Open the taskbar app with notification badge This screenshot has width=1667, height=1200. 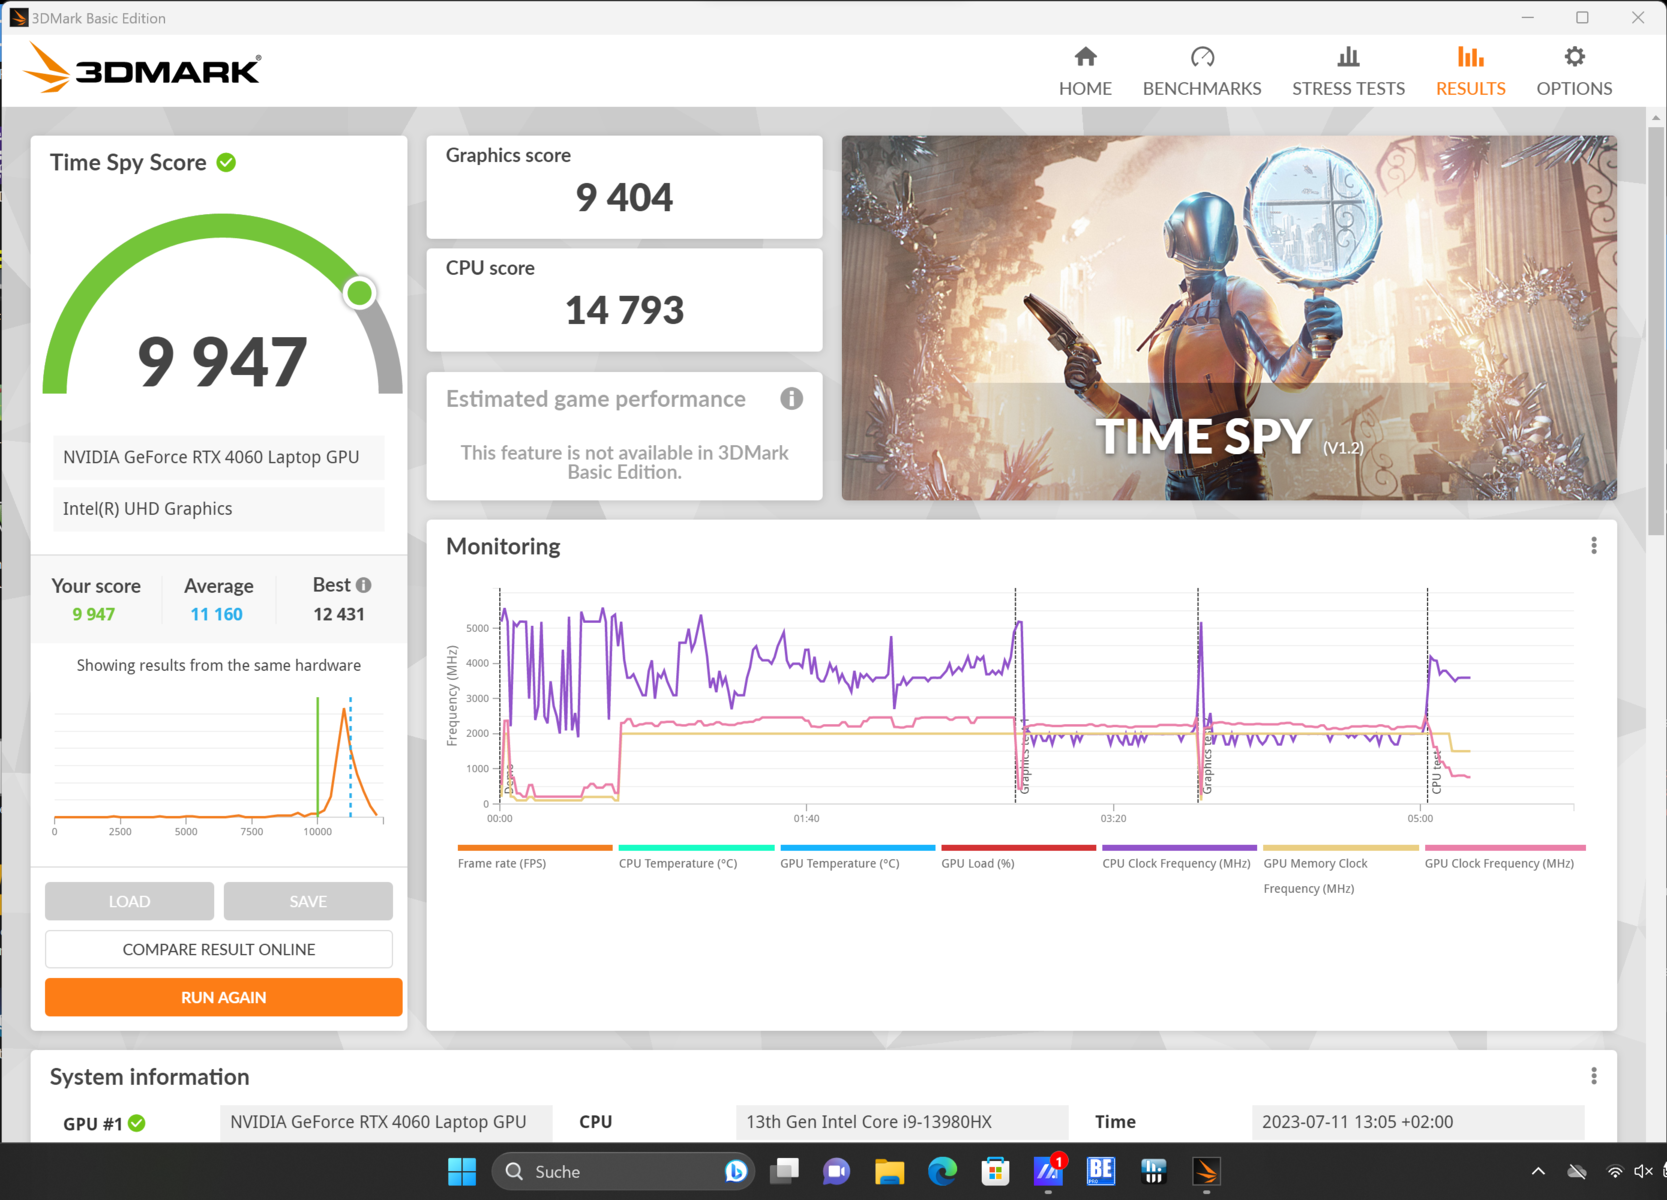[1048, 1171]
